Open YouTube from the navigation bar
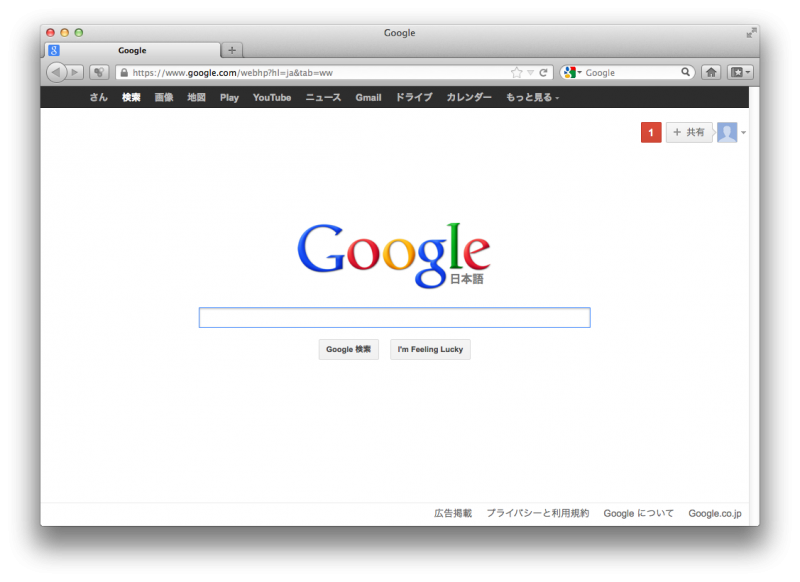Screen dimensions: 800x582 [272, 97]
